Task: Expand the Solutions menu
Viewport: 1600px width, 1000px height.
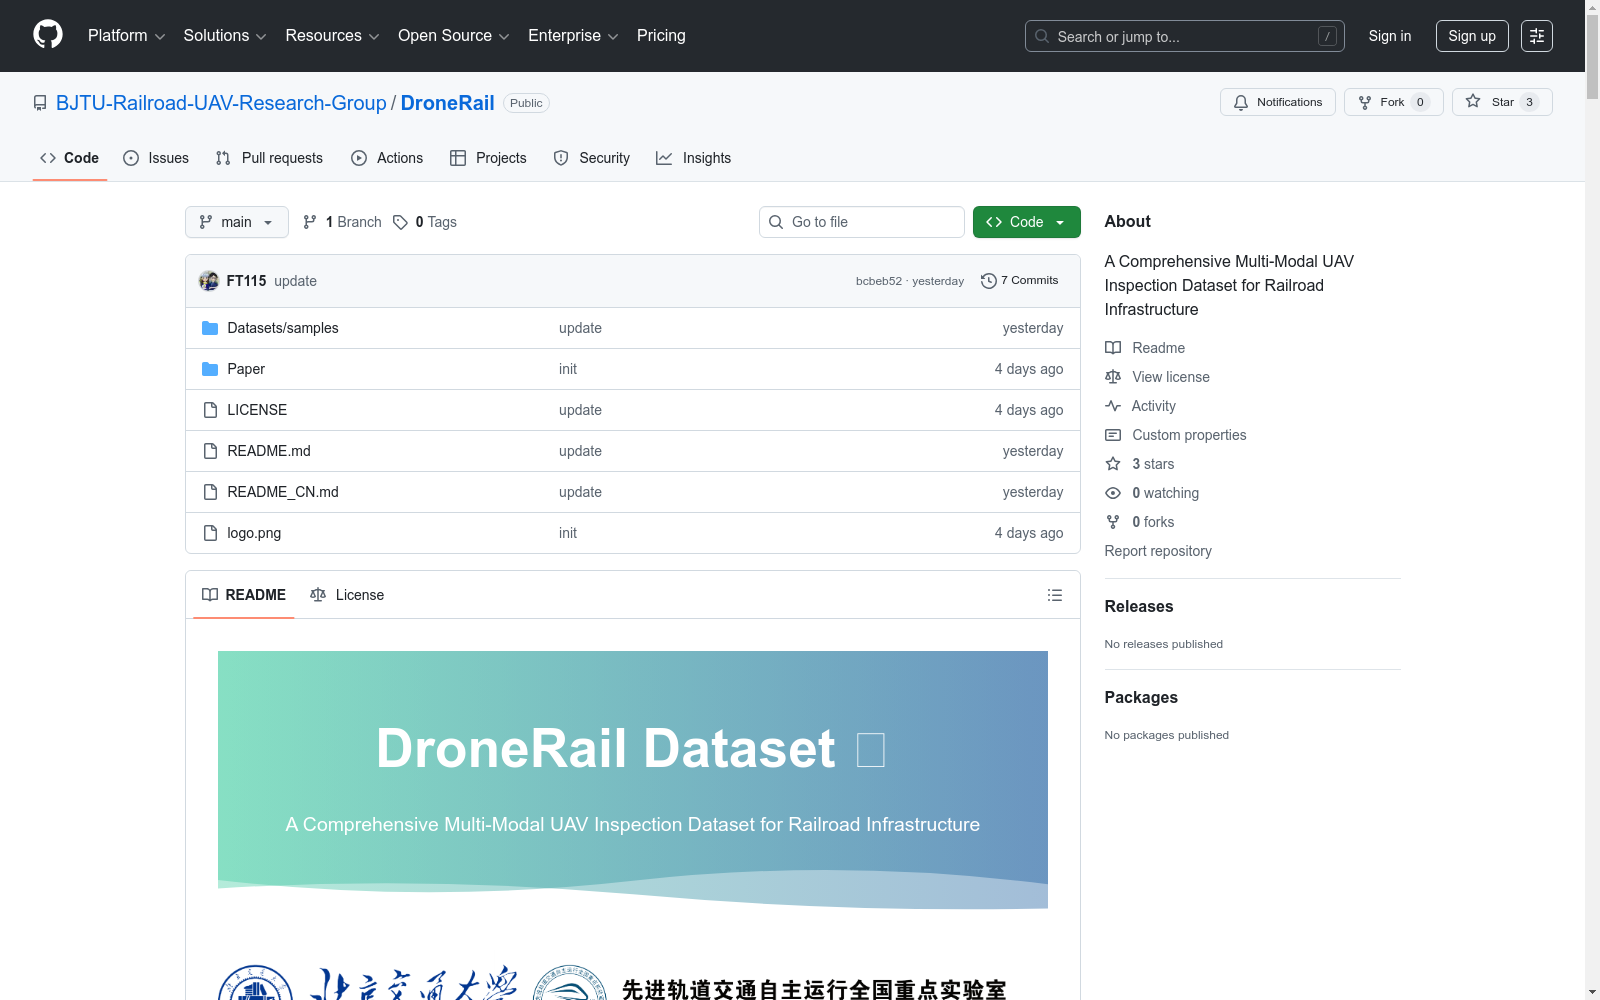Action: (x=225, y=35)
